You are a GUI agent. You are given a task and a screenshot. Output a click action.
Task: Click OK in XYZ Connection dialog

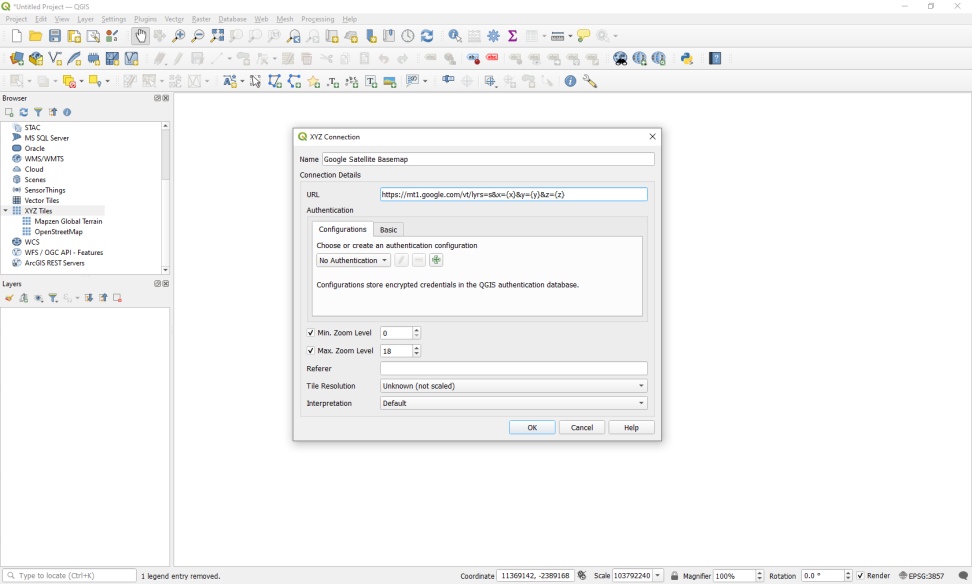click(x=532, y=428)
